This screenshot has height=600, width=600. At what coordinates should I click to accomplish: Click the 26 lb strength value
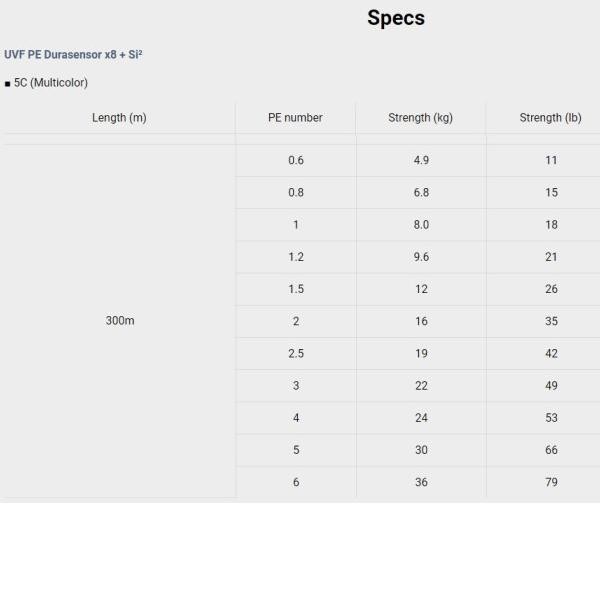(551, 289)
